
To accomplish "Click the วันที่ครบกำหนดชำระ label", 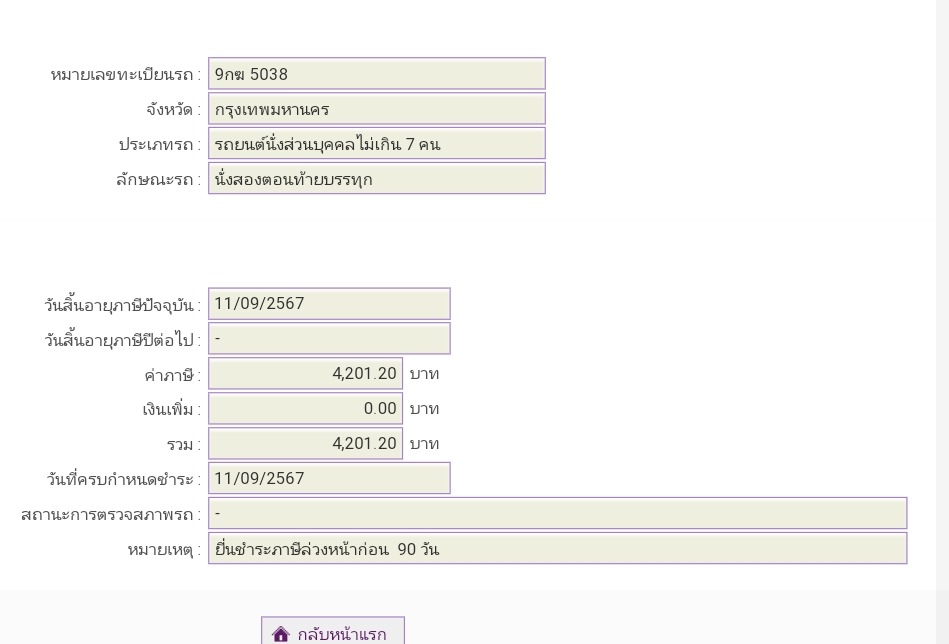I will tap(123, 479).
